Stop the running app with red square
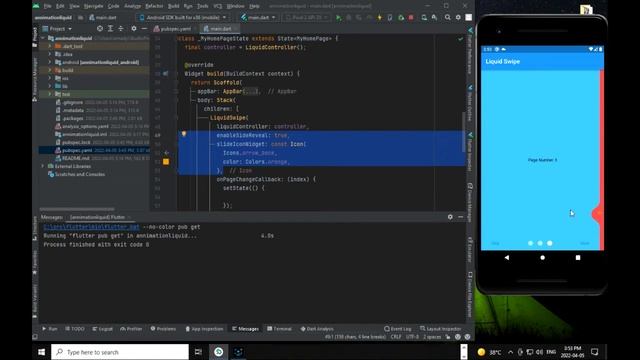This screenshot has width=640, height=360. coord(411,18)
